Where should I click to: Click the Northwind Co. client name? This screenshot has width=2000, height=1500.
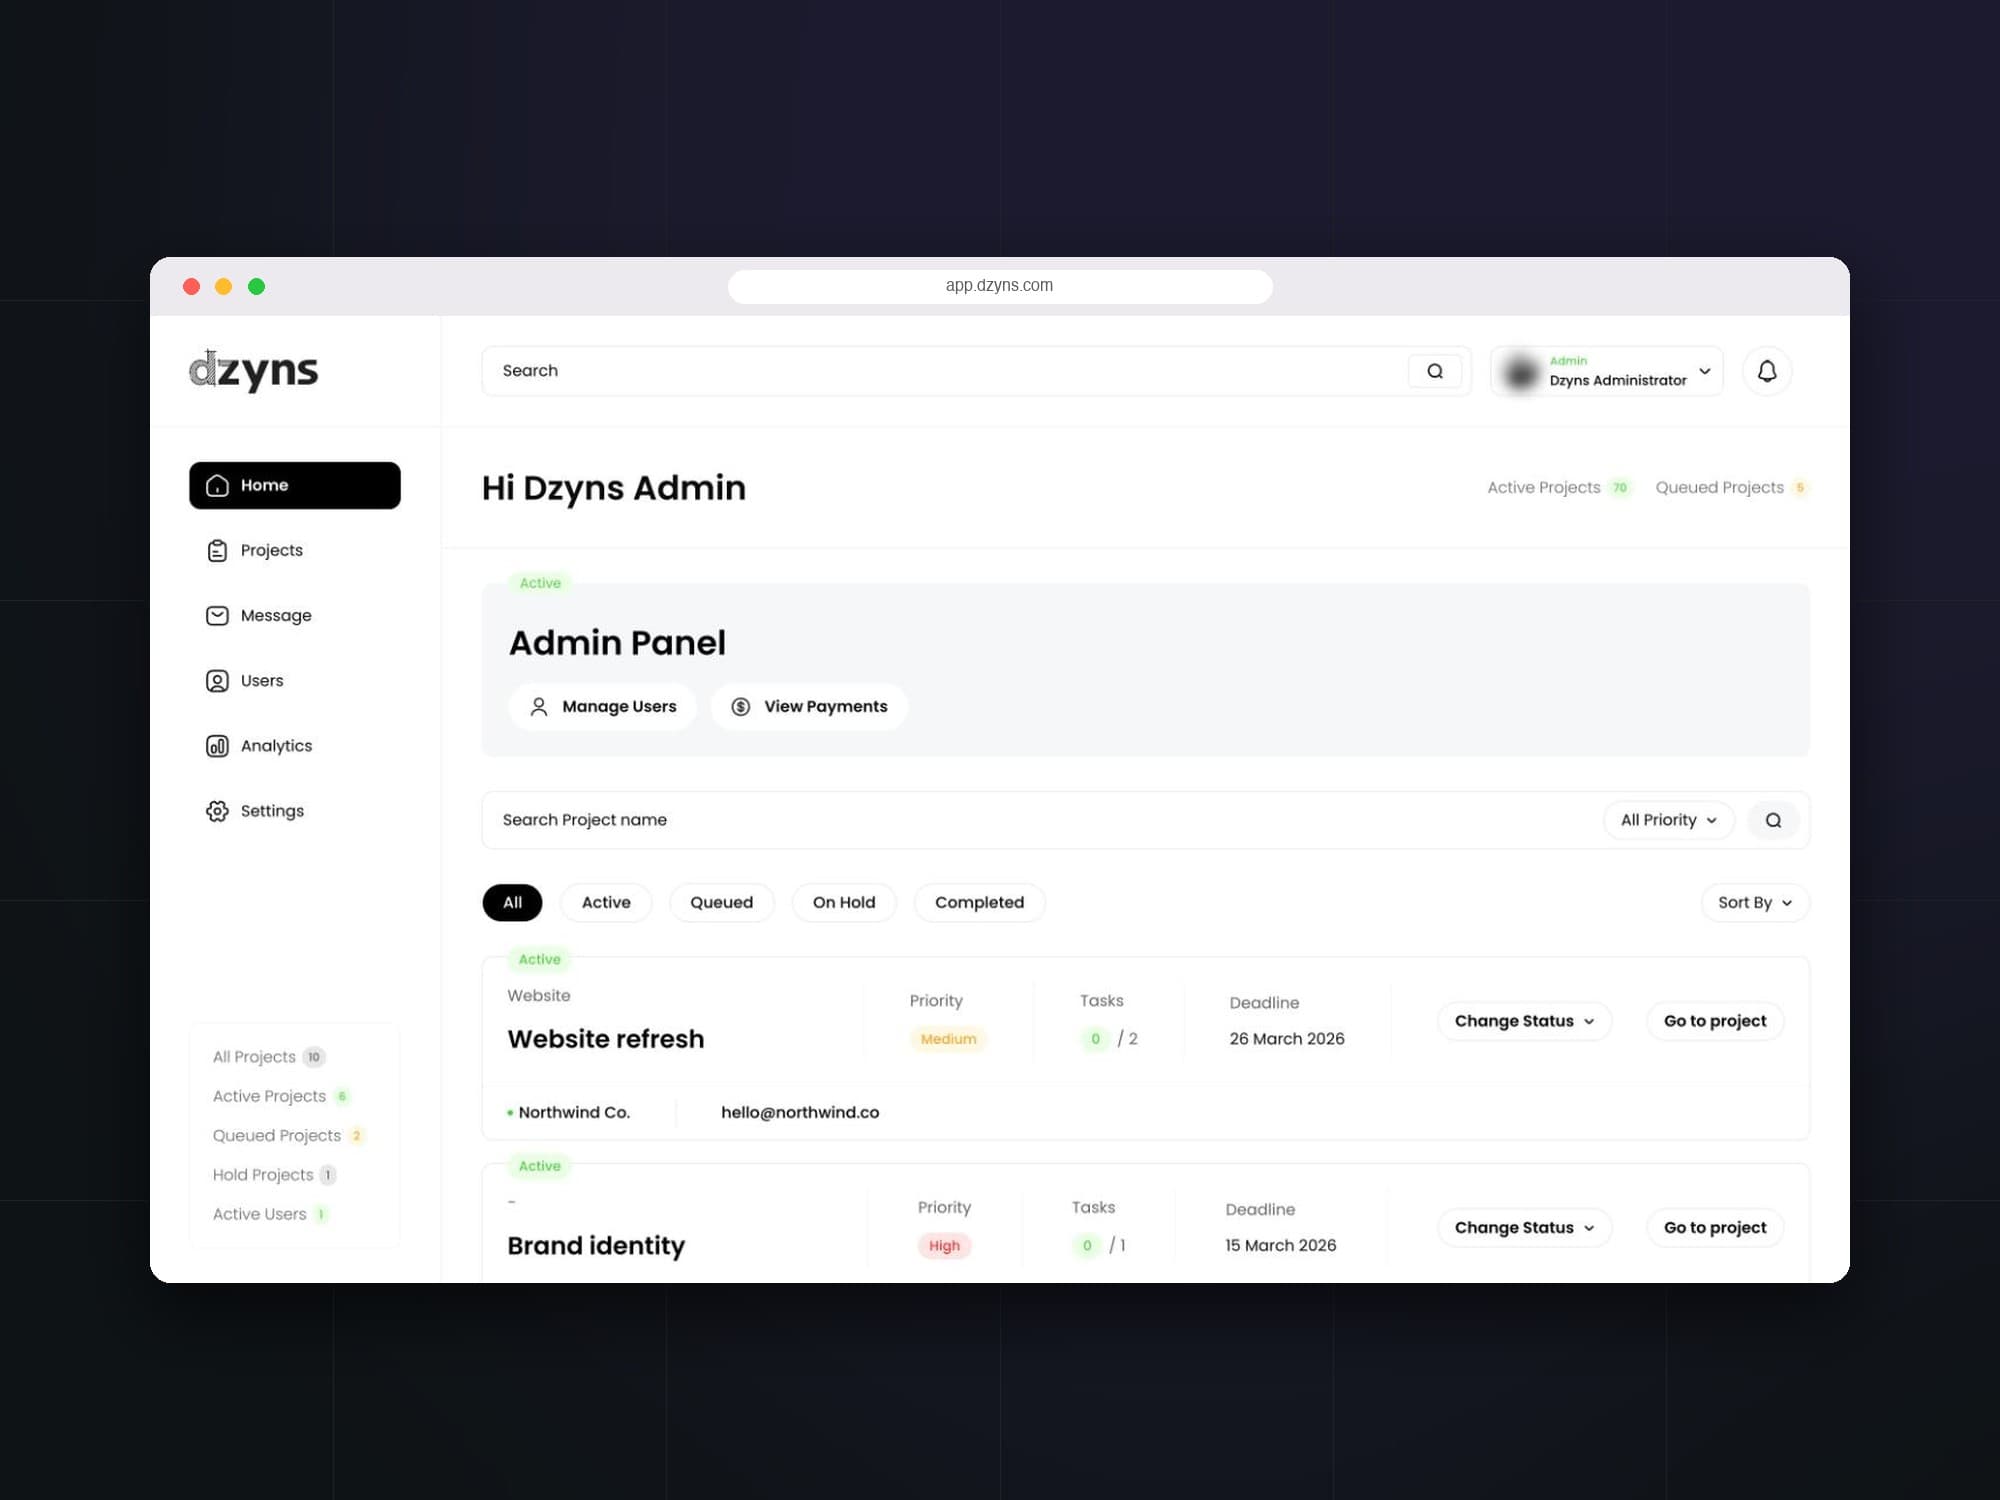pyautogui.click(x=573, y=1113)
